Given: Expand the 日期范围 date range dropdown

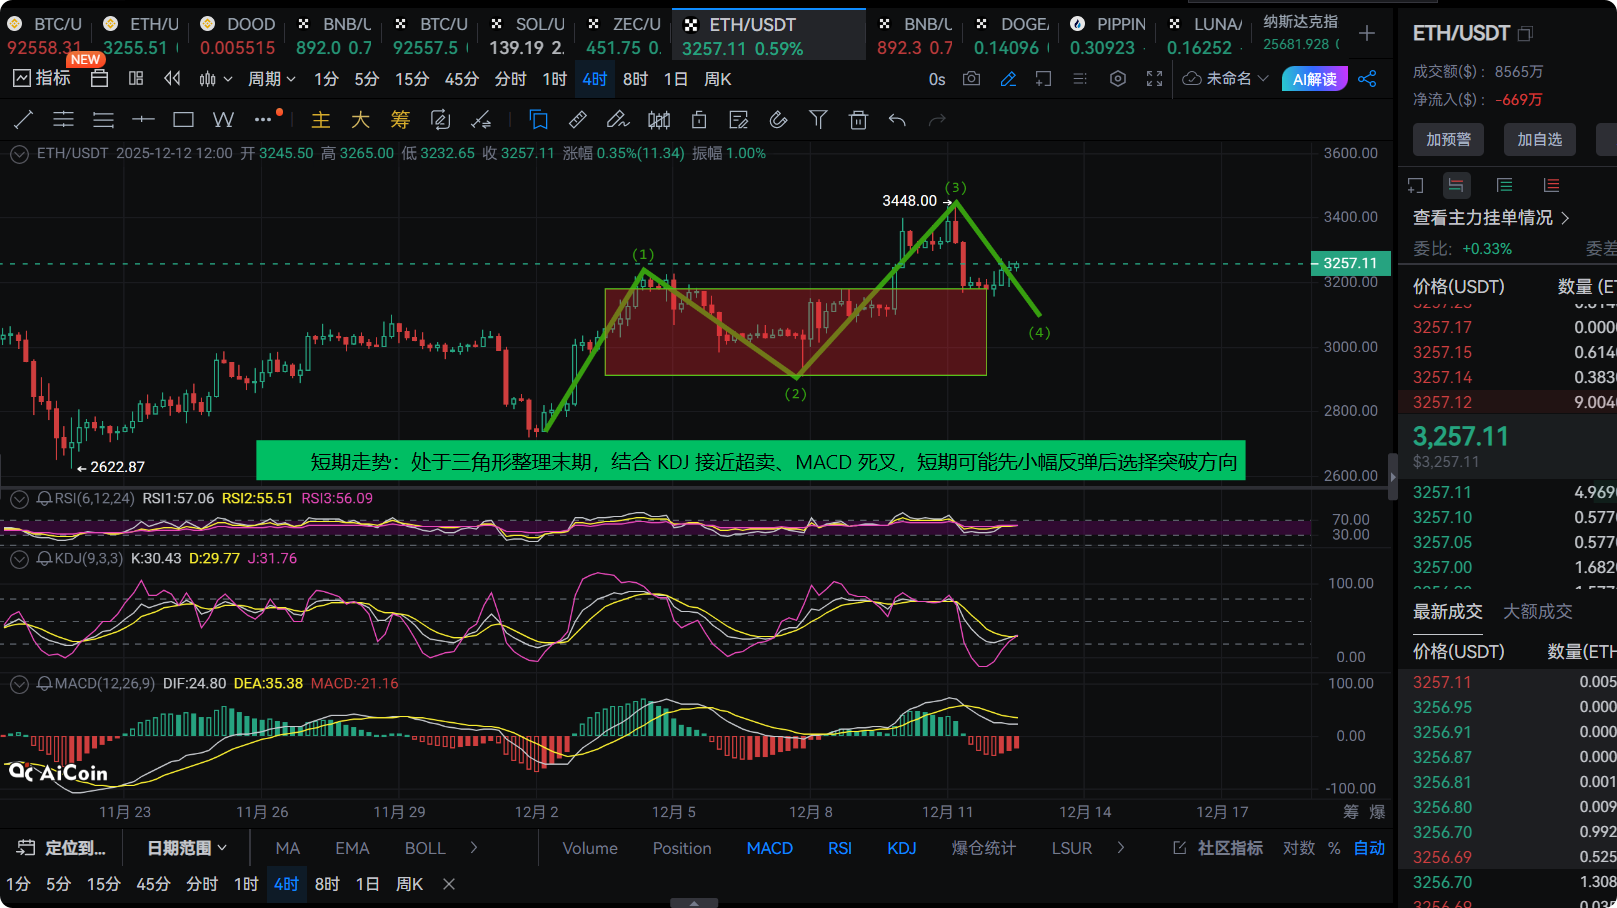Looking at the screenshot, I should click(x=187, y=848).
